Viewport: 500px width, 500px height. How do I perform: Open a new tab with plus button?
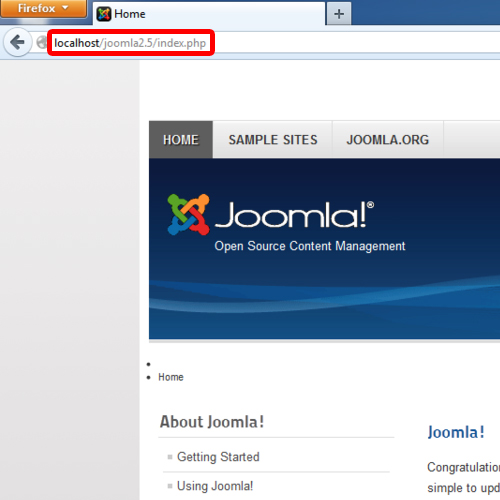click(x=339, y=14)
